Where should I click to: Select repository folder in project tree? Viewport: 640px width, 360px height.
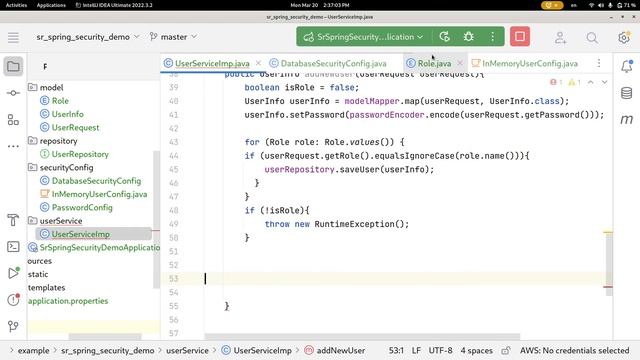(58, 141)
